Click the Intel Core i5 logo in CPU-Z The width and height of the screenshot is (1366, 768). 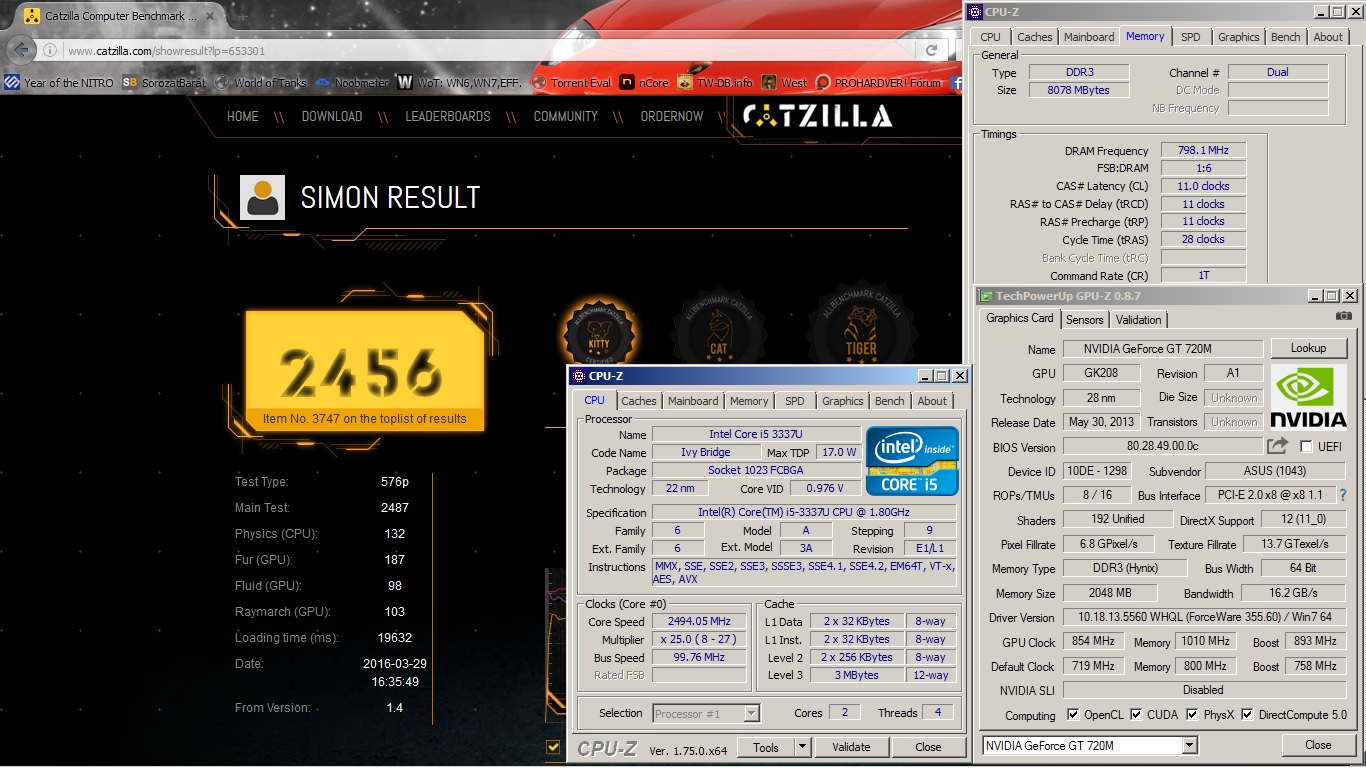pos(912,461)
